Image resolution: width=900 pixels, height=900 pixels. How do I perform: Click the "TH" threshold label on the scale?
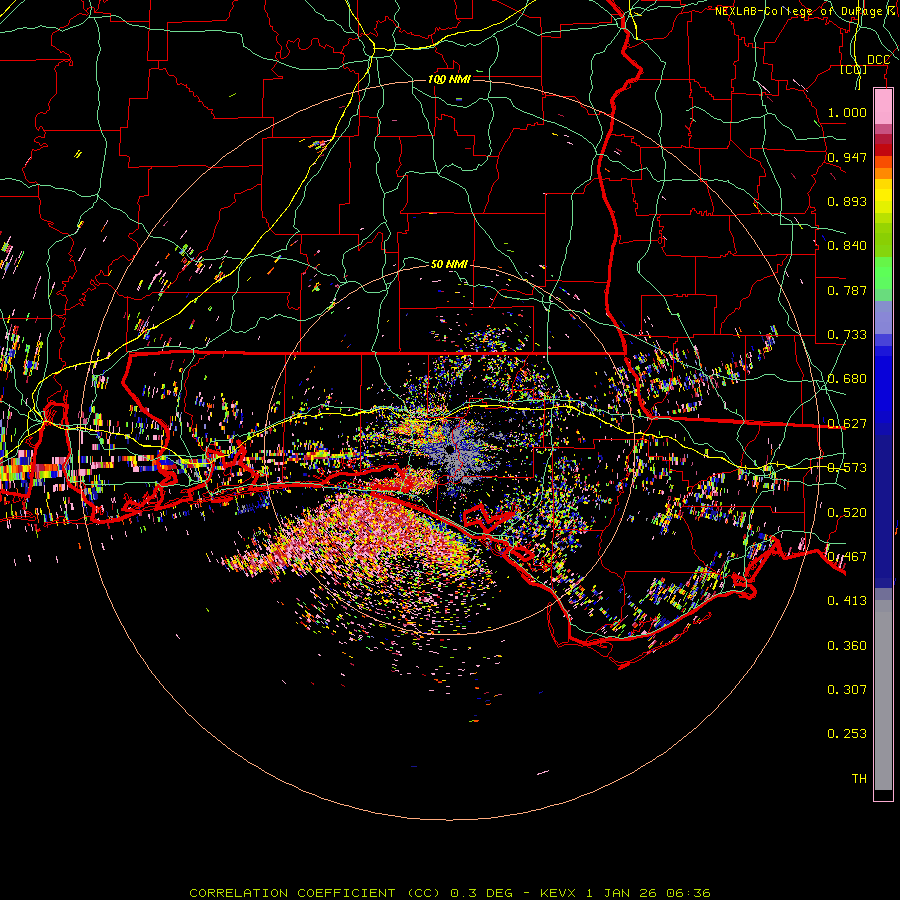(859, 779)
